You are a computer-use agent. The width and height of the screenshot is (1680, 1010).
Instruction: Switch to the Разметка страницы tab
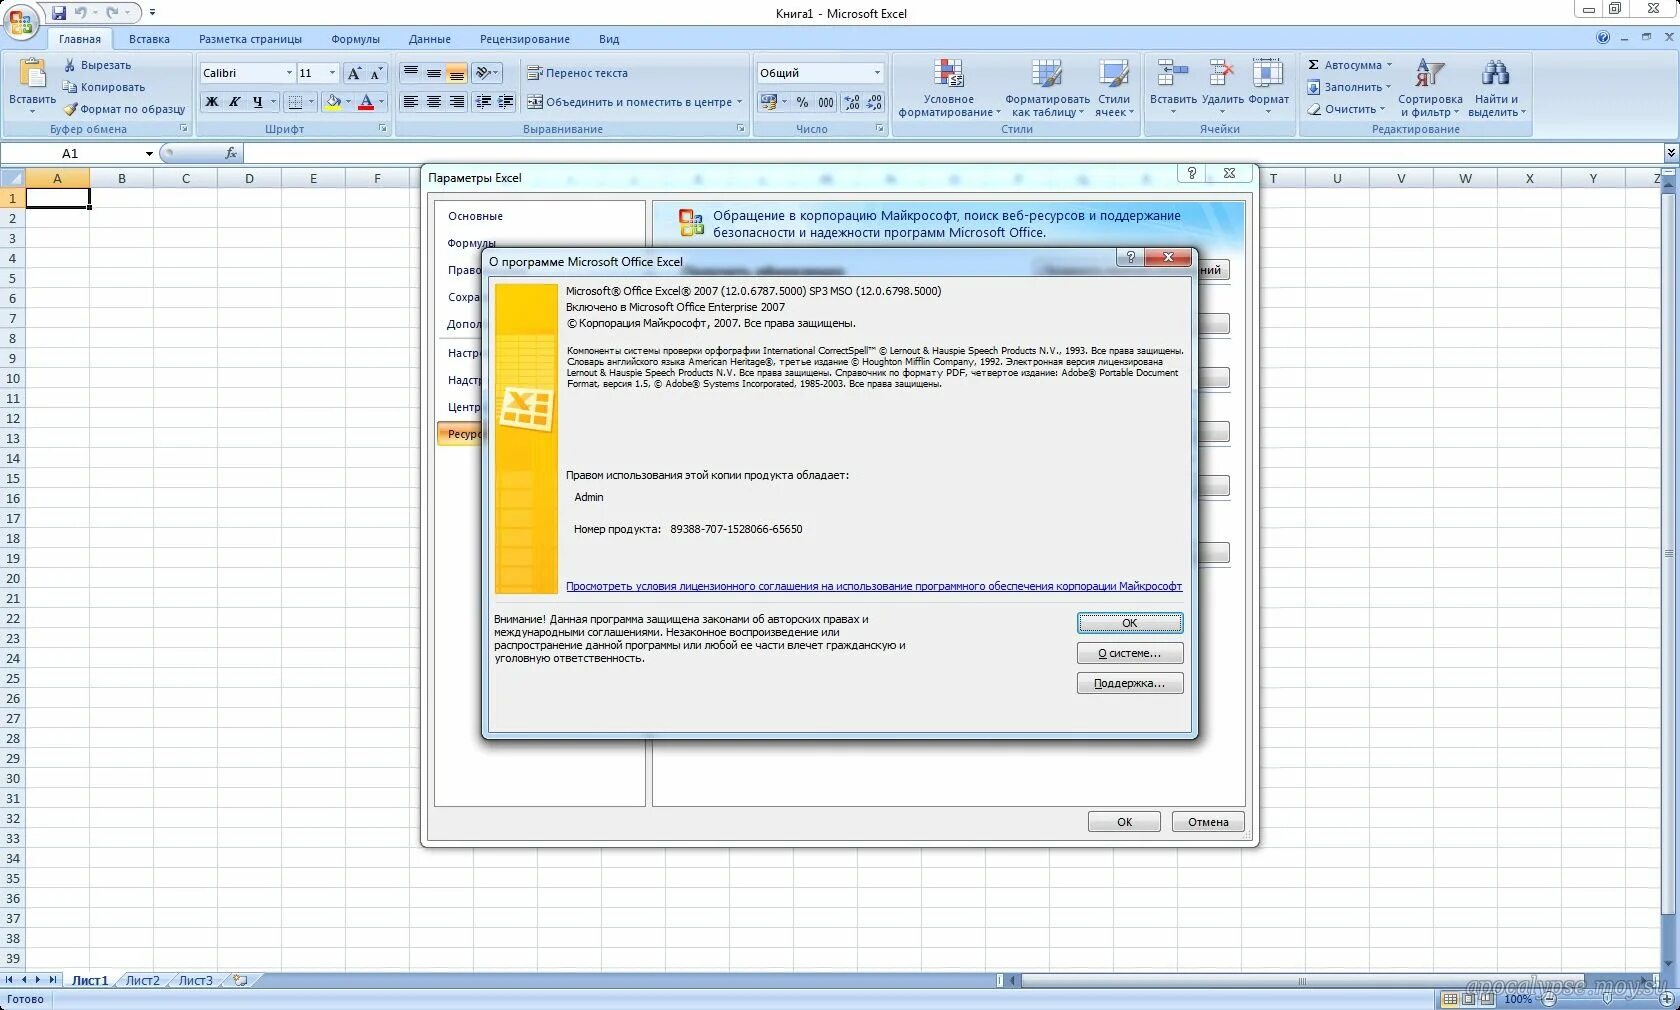(x=250, y=39)
